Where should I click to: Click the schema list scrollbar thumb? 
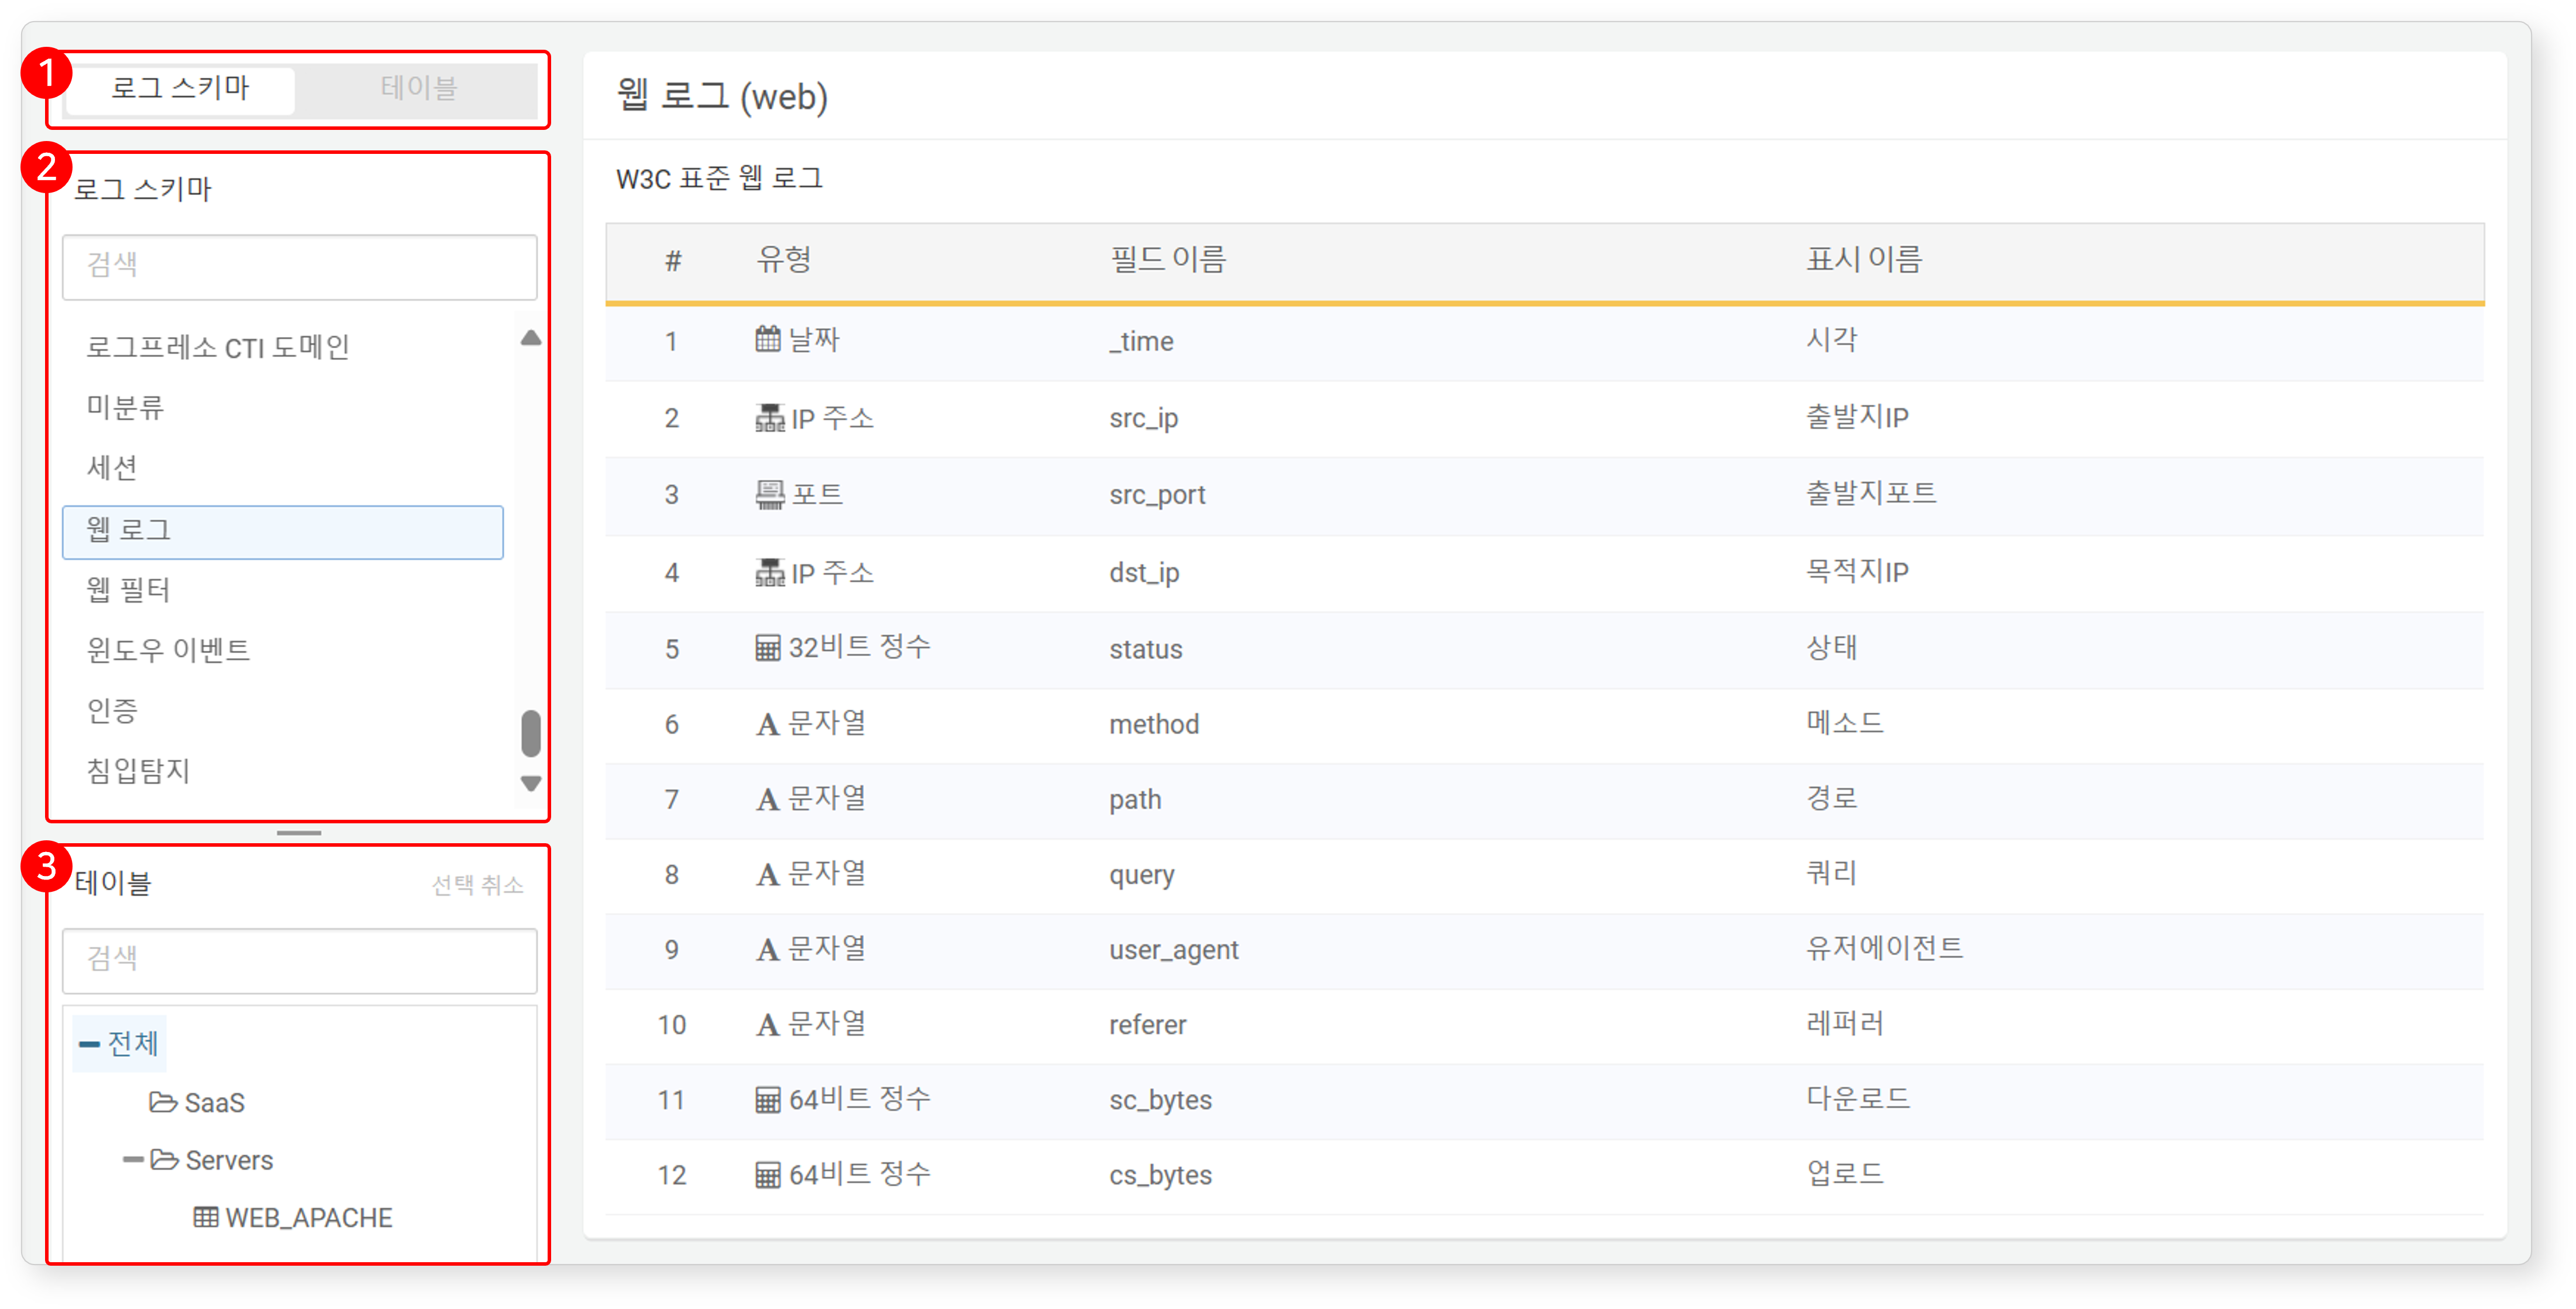click(x=531, y=734)
